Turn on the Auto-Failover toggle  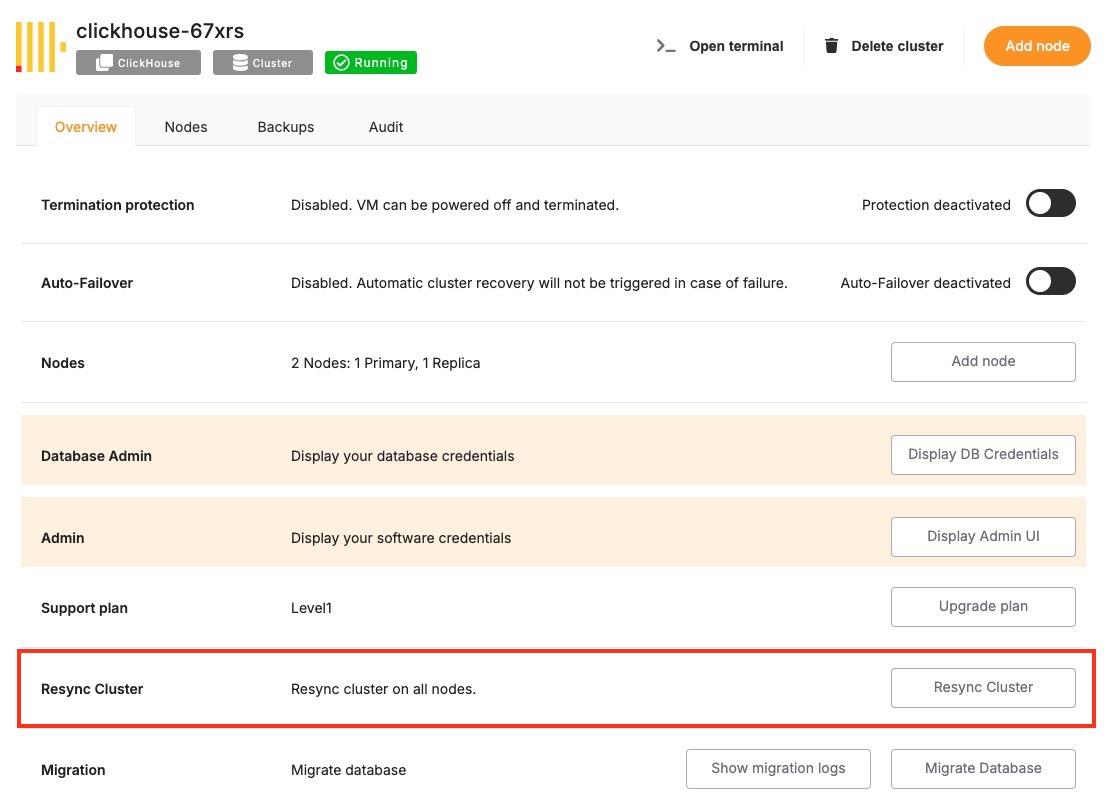coord(1050,282)
